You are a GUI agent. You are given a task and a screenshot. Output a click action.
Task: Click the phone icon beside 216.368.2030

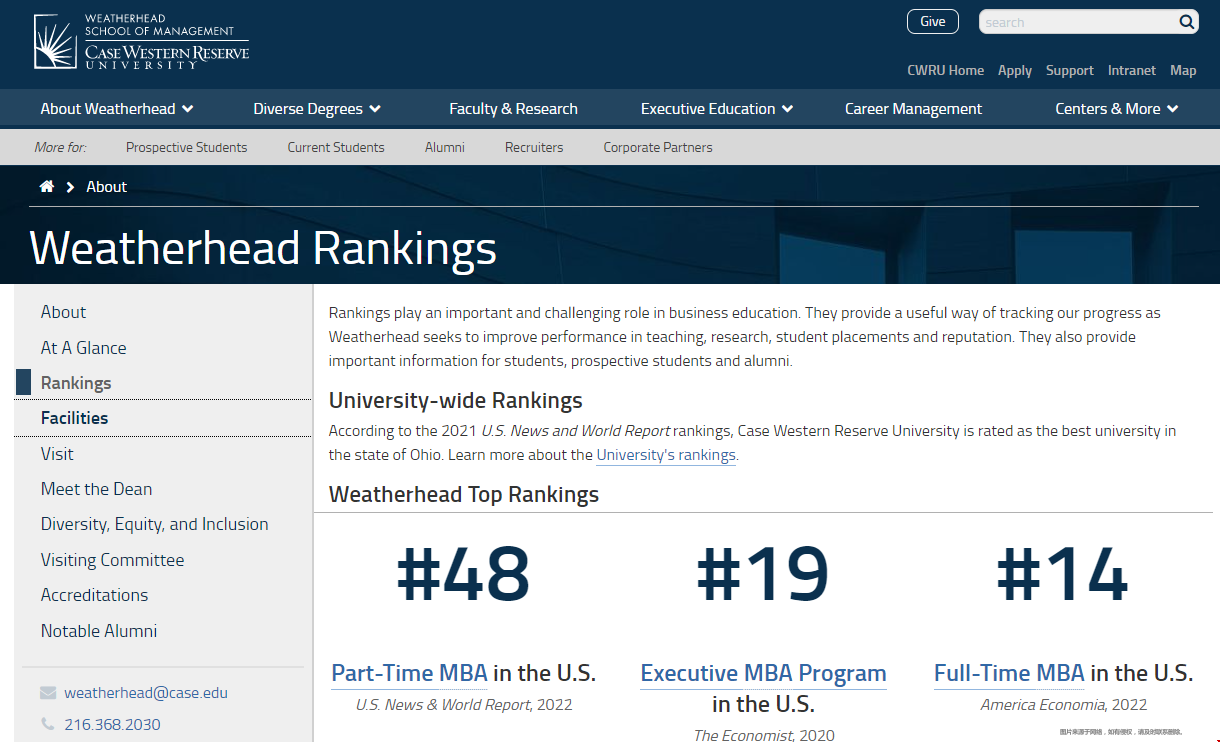coord(48,724)
